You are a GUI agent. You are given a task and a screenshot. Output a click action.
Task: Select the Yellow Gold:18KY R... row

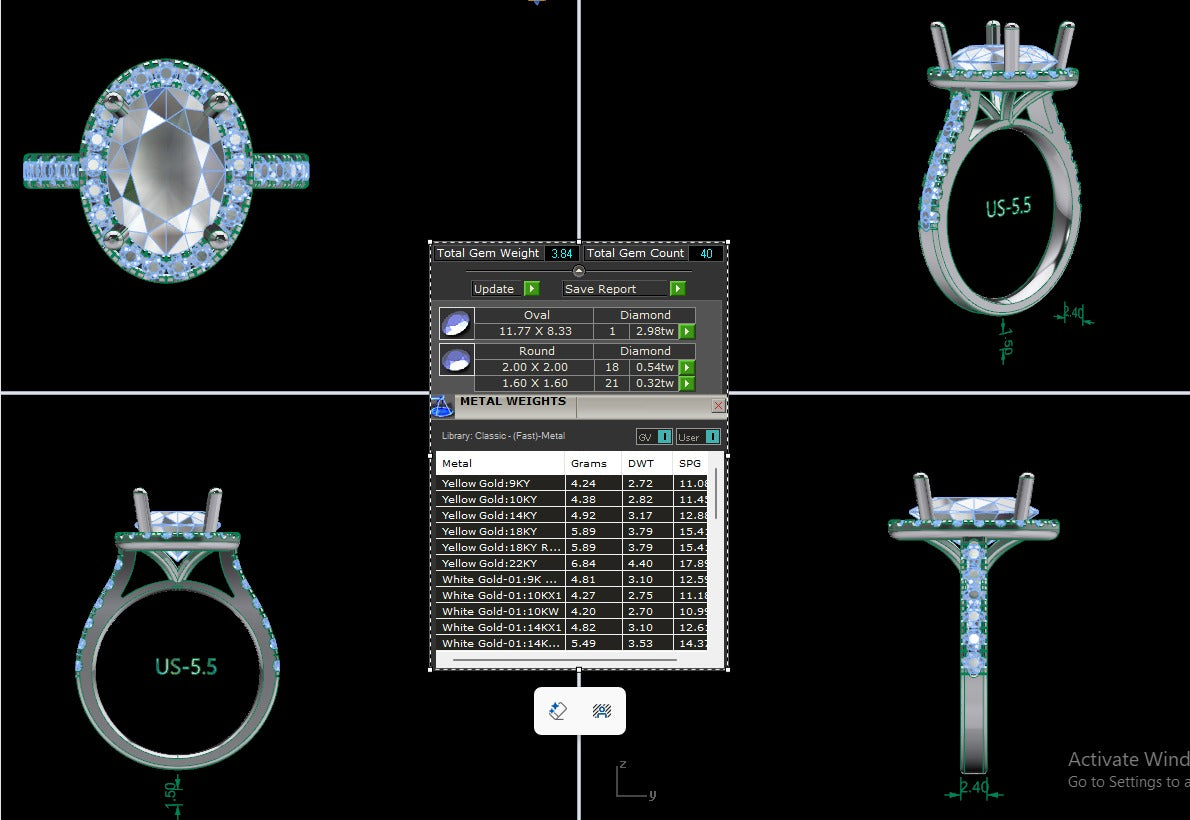coord(571,547)
